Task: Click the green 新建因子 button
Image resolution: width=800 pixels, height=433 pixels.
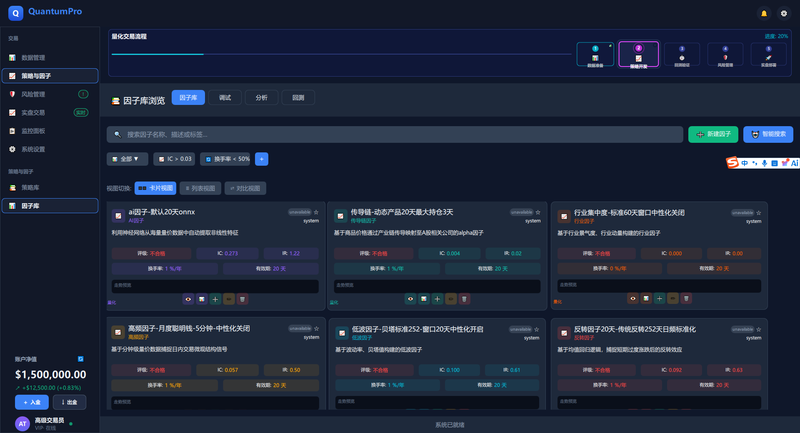Action: 713,134
